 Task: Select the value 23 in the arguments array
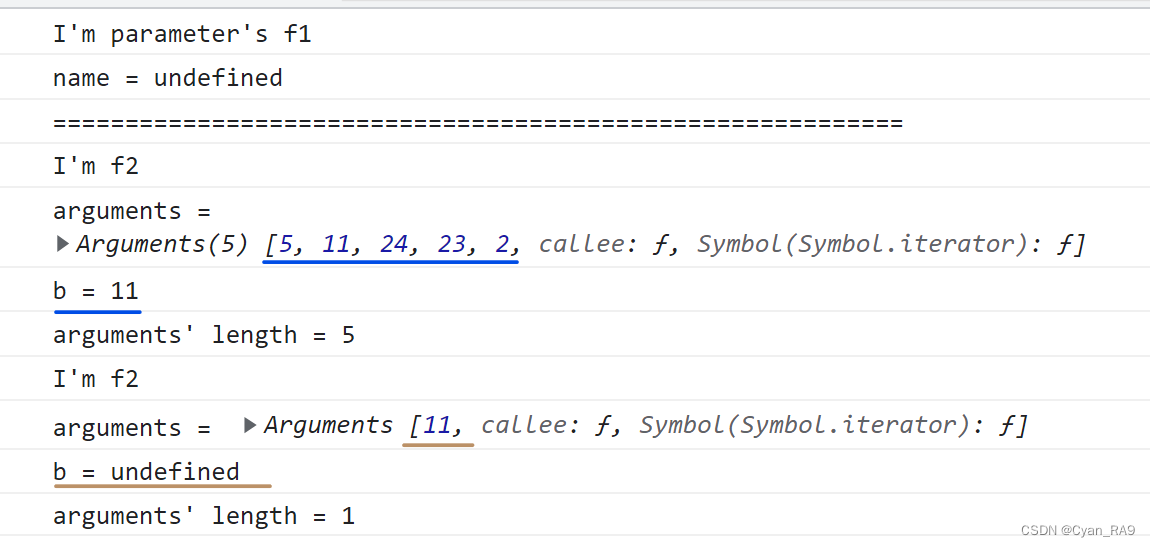click(451, 244)
